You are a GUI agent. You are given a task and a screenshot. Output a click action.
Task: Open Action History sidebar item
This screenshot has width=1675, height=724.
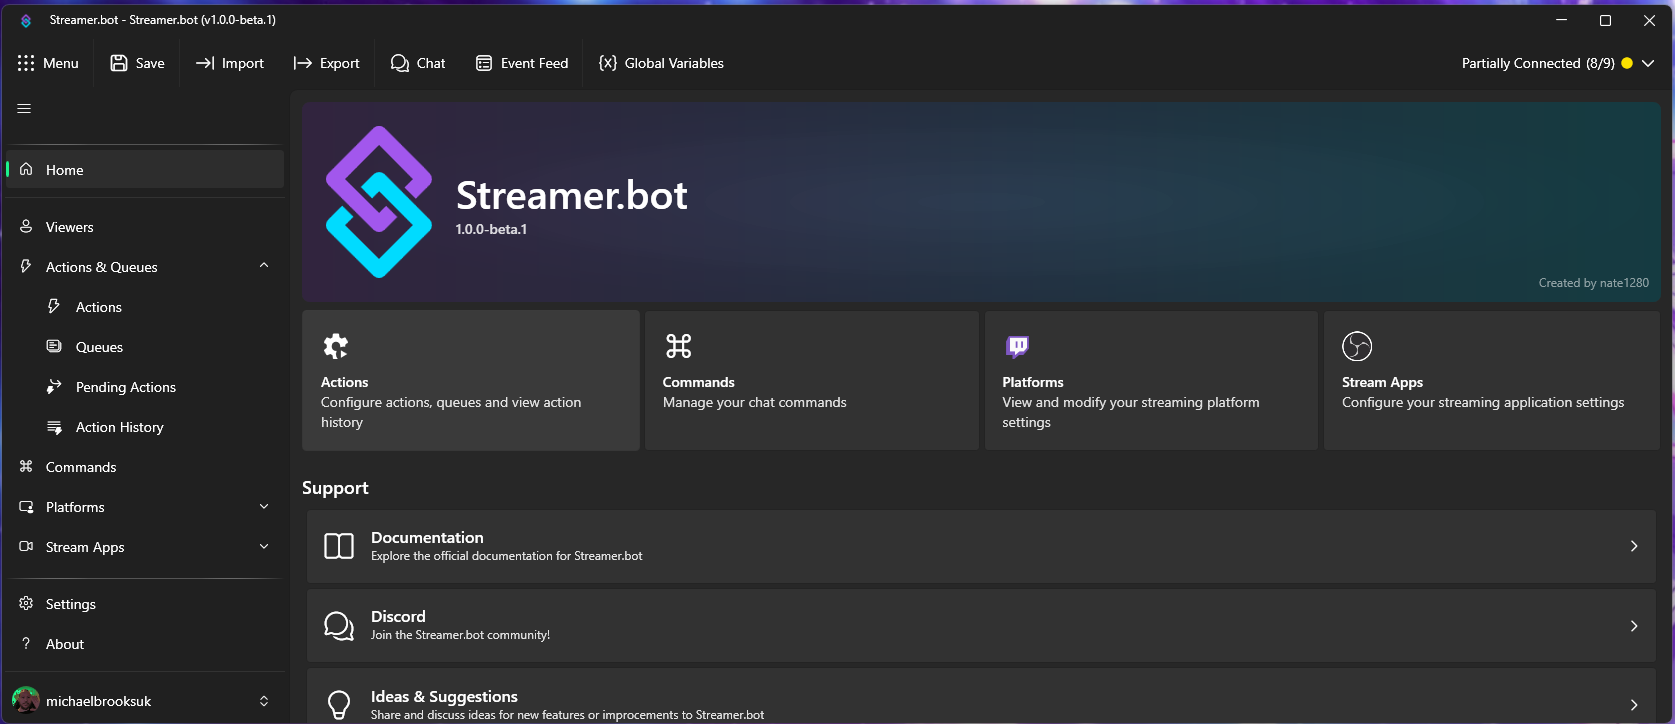coord(145,427)
